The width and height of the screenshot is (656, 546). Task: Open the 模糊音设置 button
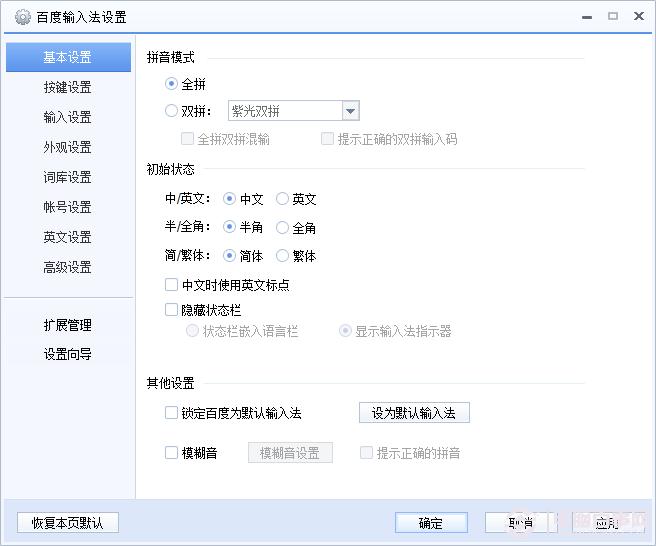(290, 453)
